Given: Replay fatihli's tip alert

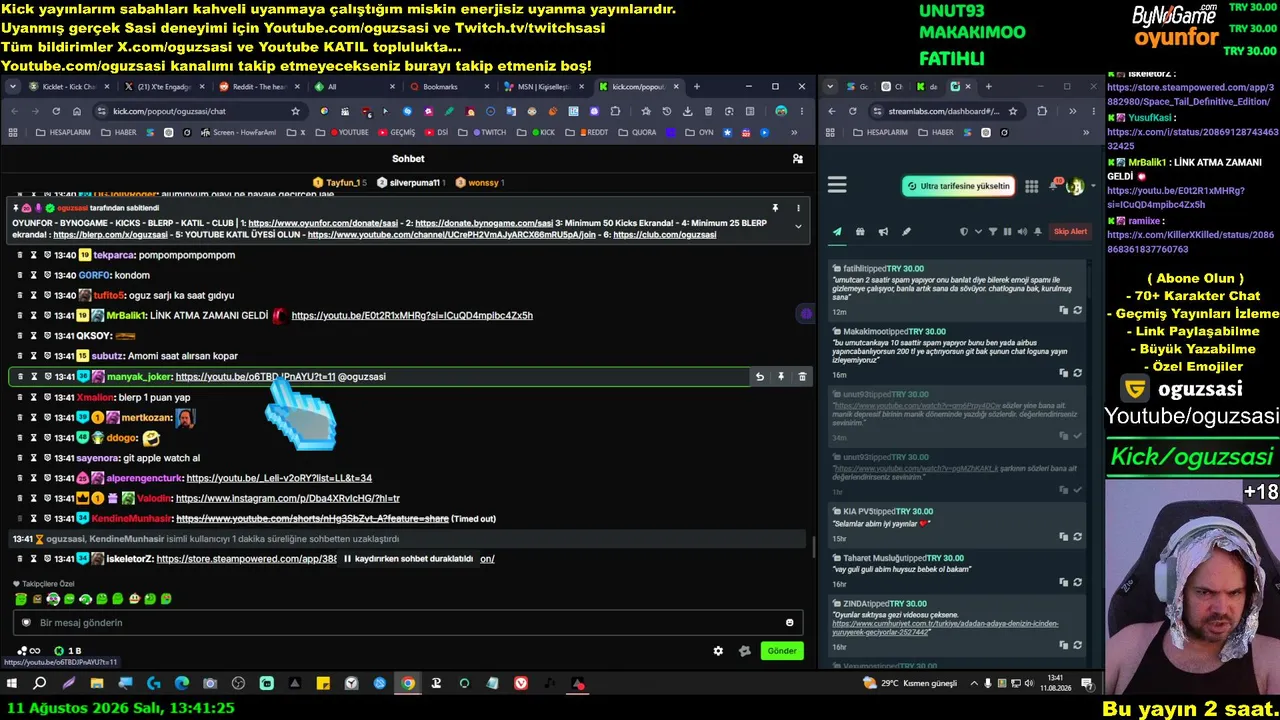Looking at the screenshot, I should (x=1077, y=311).
